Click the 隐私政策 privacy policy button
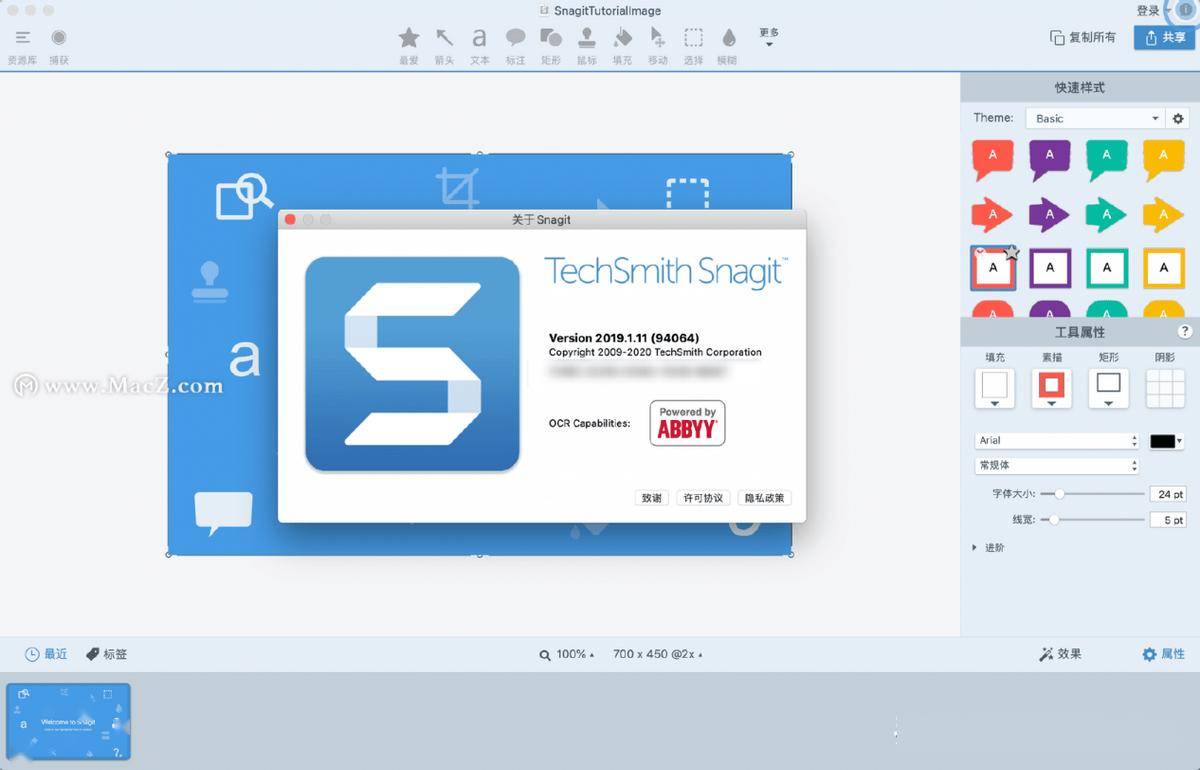 click(x=764, y=498)
